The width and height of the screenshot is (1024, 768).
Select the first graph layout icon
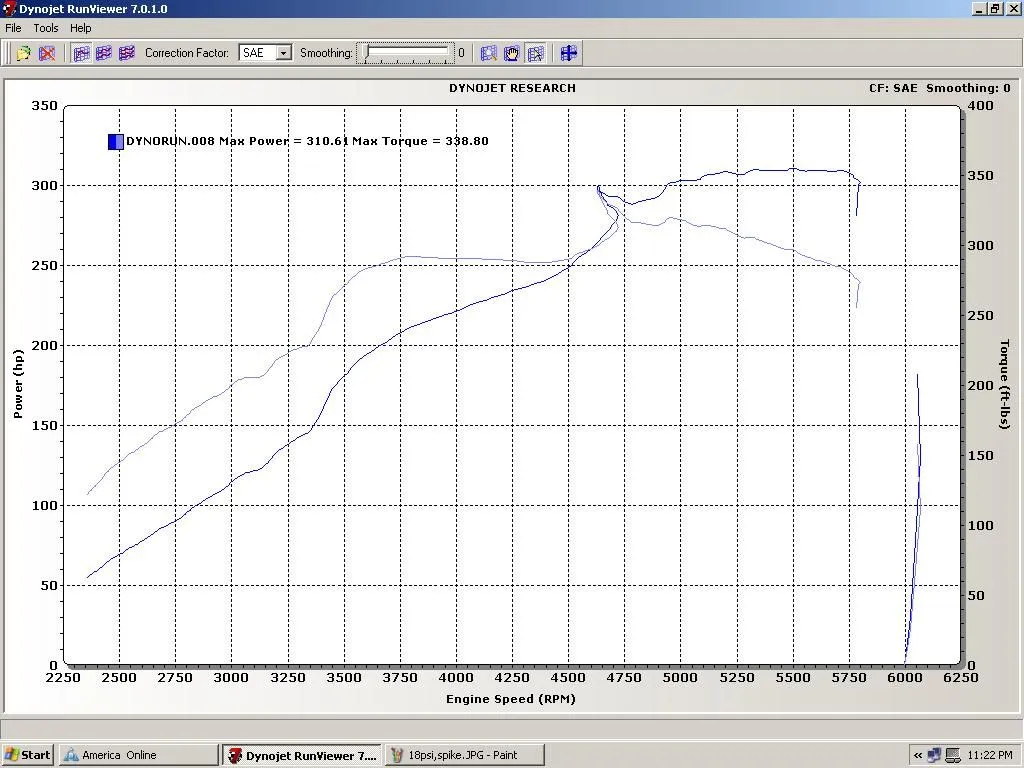point(82,53)
